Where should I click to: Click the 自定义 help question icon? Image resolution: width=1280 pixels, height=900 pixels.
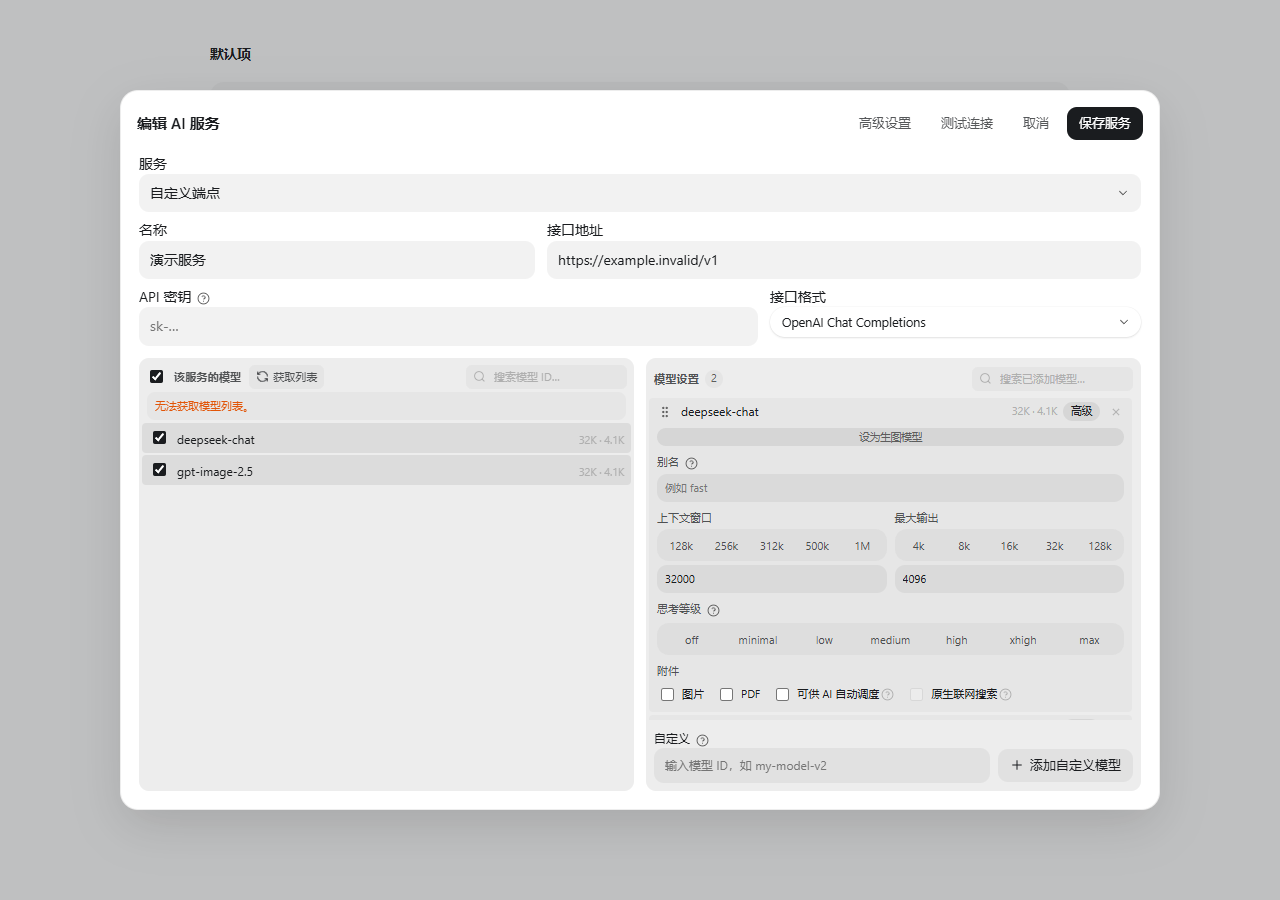[x=702, y=740]
